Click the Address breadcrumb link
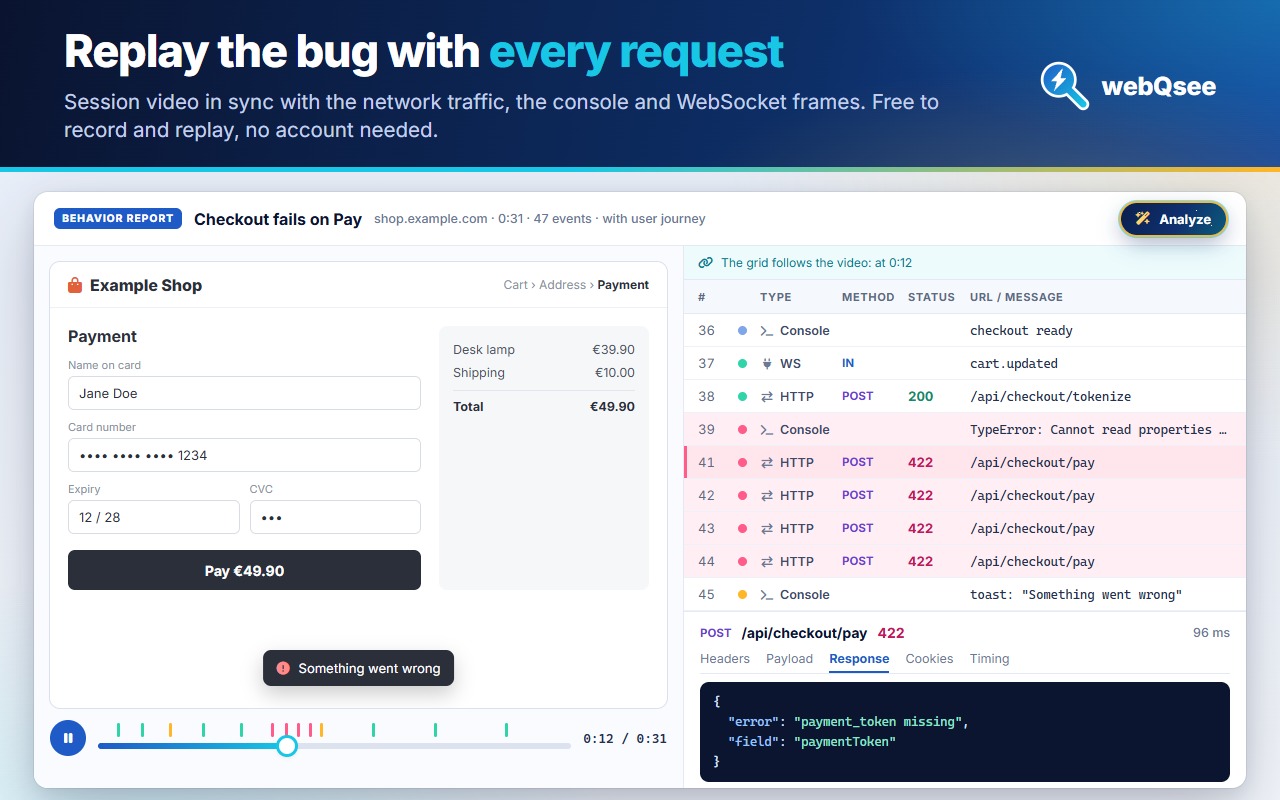 [x=562, y=285]
